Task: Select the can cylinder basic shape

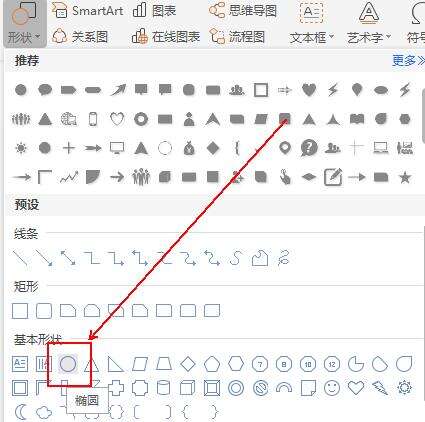Action: point(164,388)
